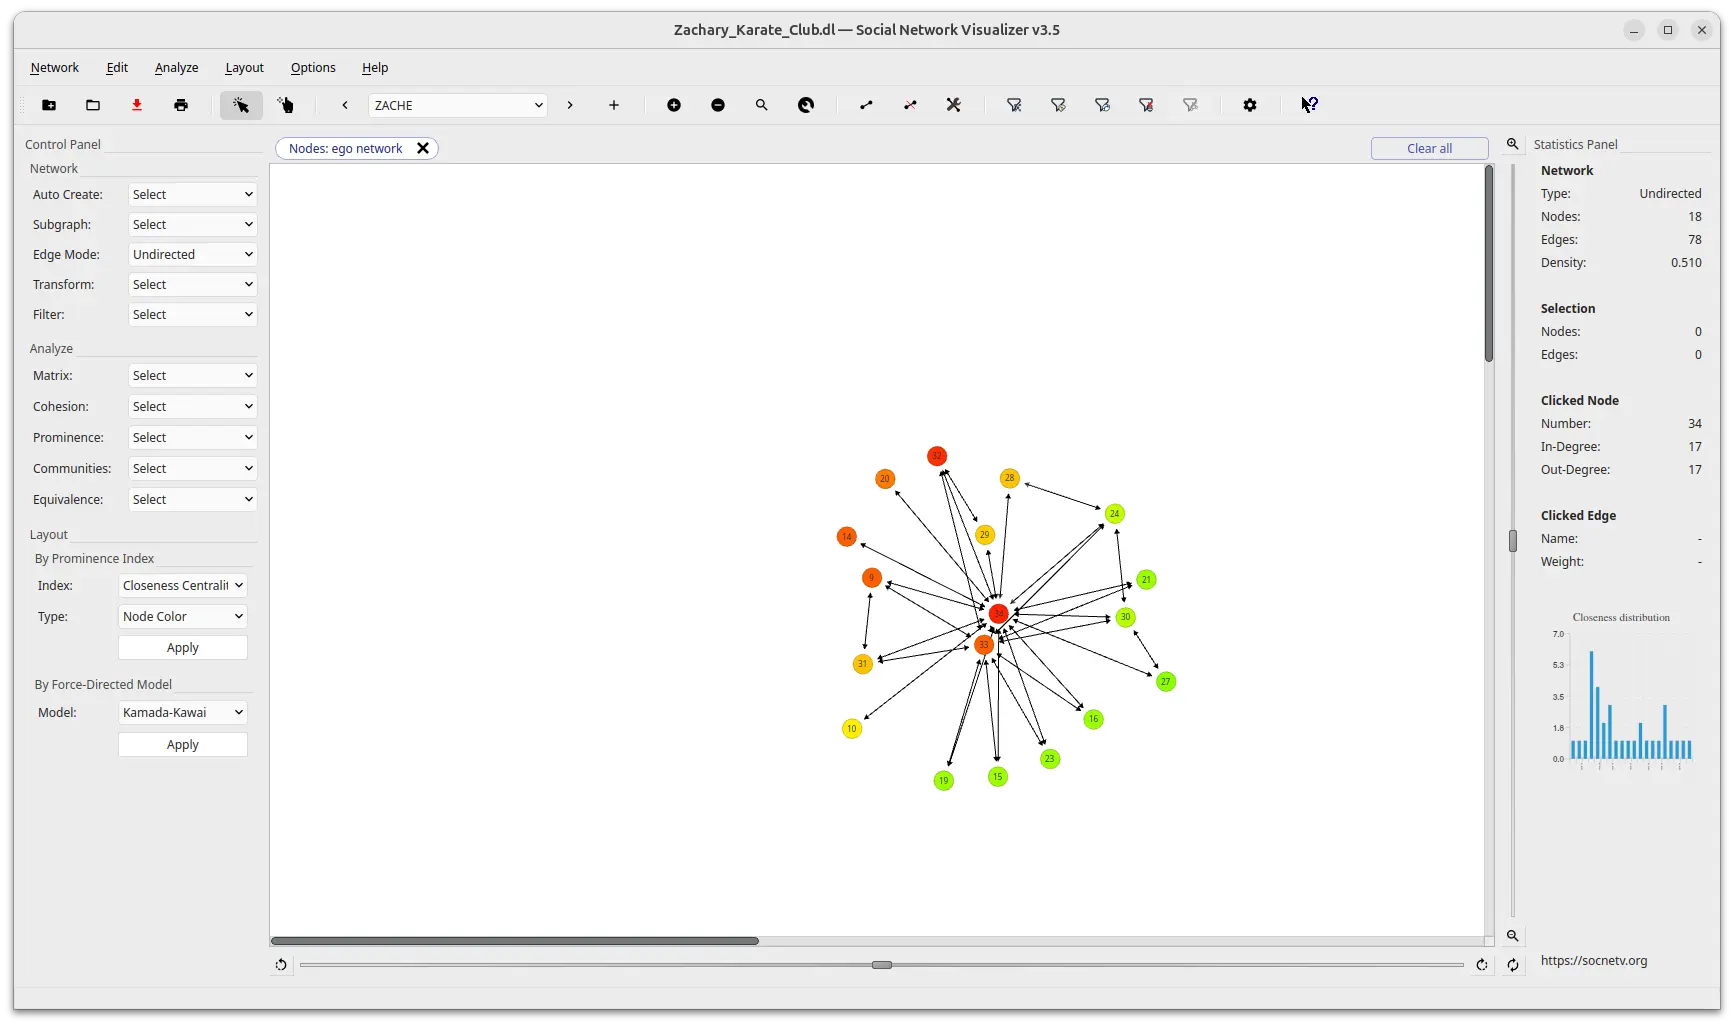Screen dimensions: 1734x1026
Task: Click the vertical zoom slider handle
Action: (1513, 541)
